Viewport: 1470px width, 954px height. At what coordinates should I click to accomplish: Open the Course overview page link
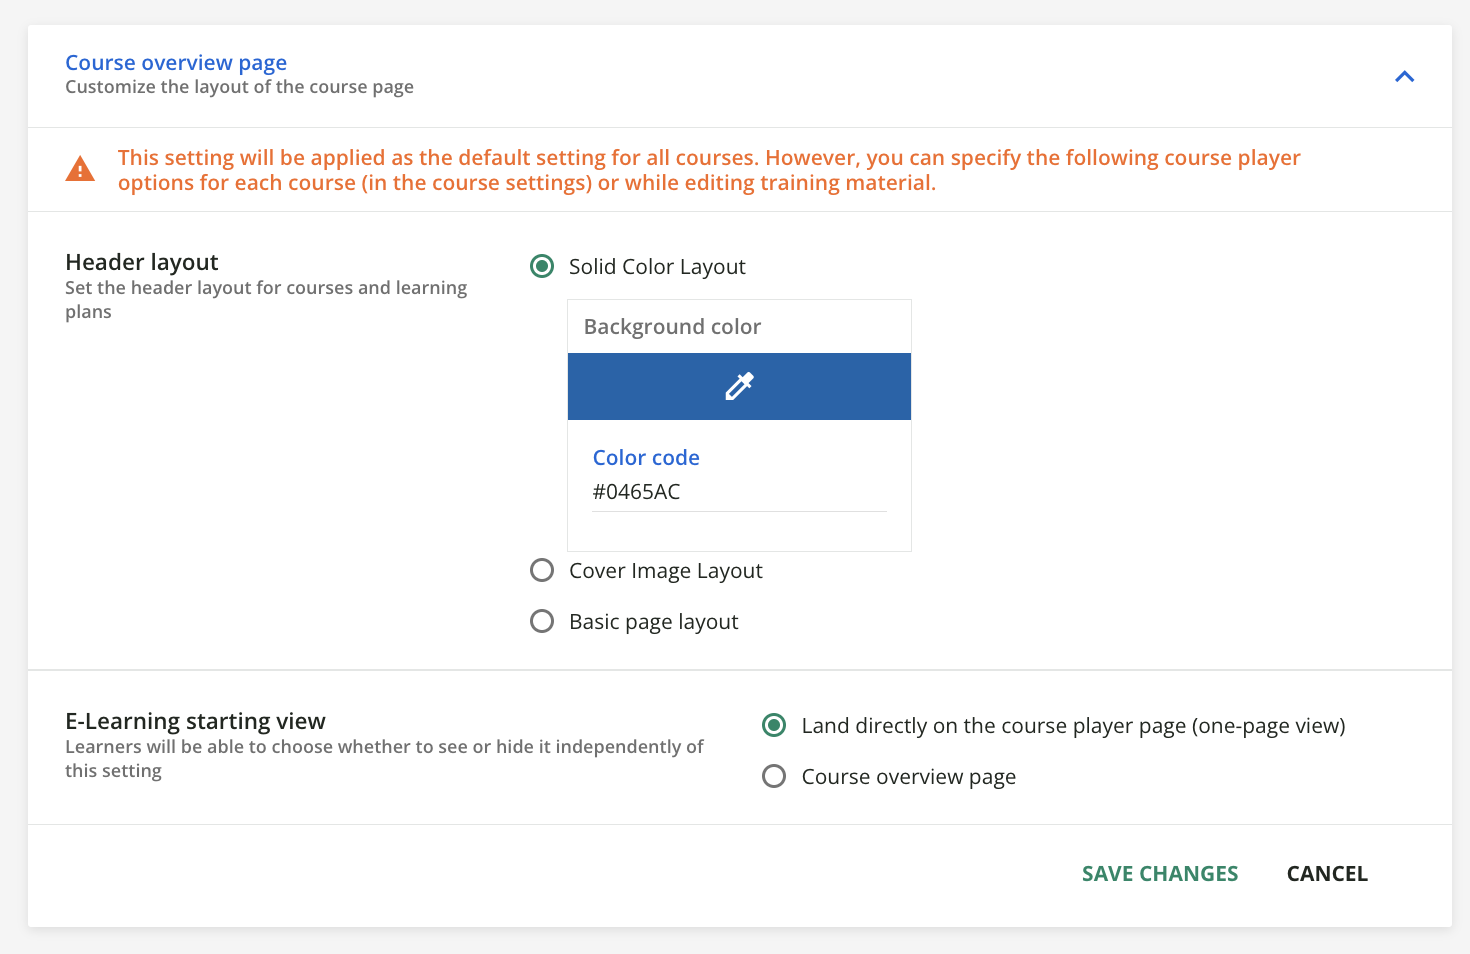(176, 62)
